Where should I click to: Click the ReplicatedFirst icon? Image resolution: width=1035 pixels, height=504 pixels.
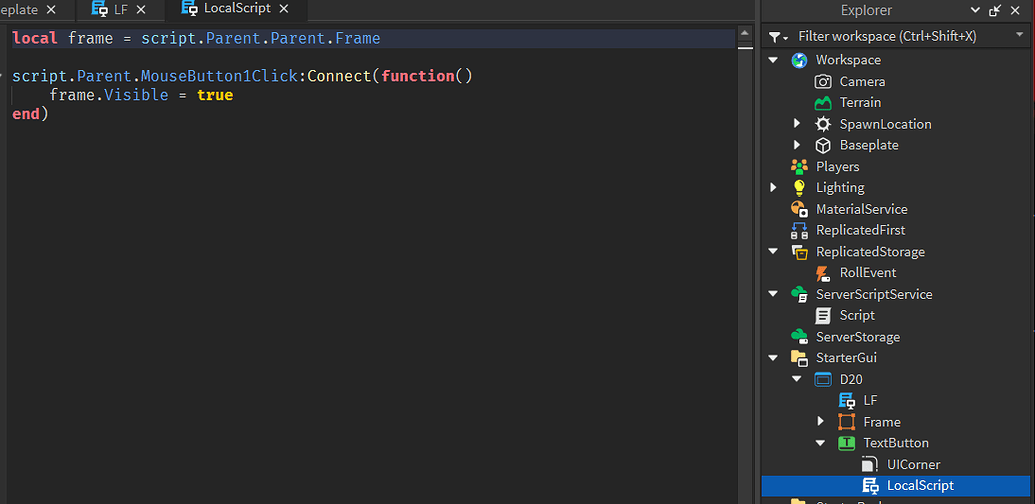coord(799,230)
